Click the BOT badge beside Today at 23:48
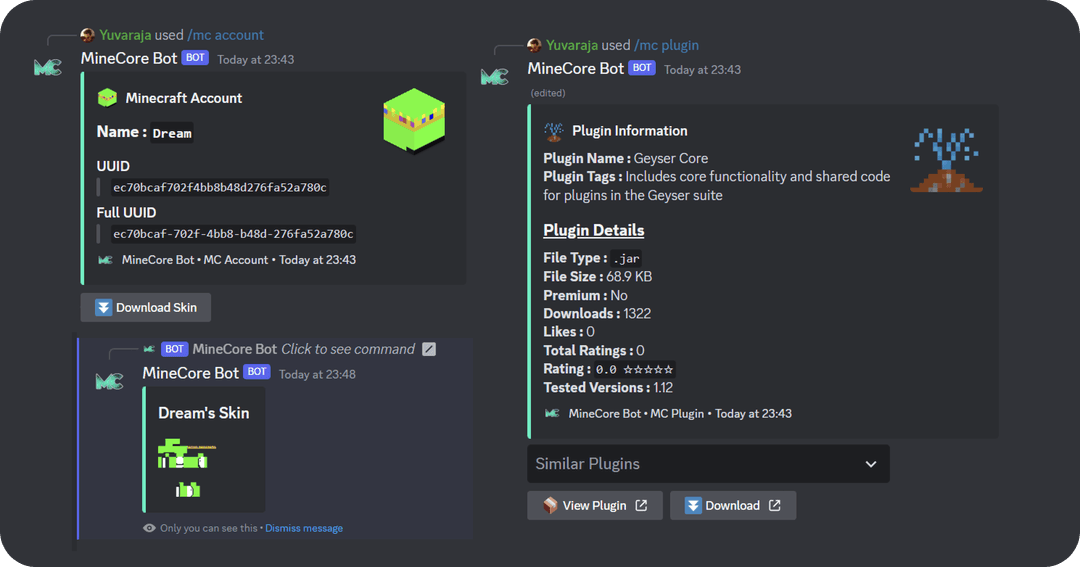The image size is (1080, 567). (x=257, y=372)
